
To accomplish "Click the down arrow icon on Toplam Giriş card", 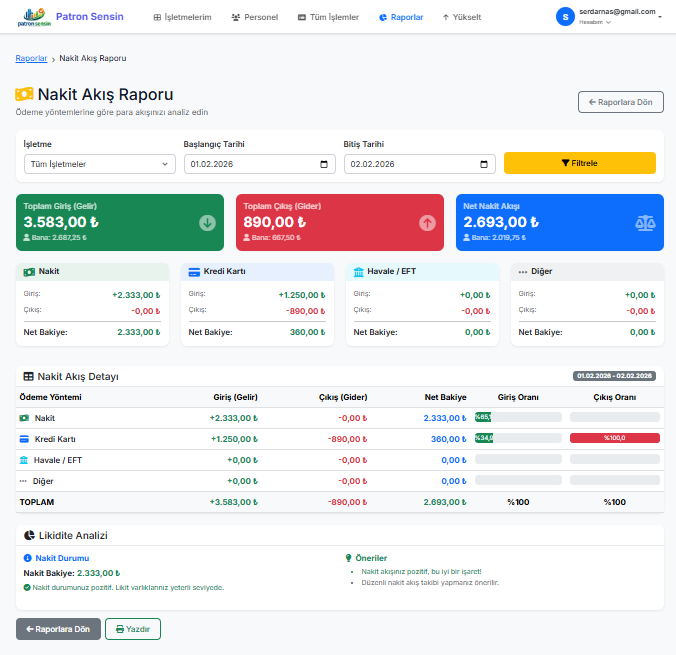I will (x=207, y=223).
